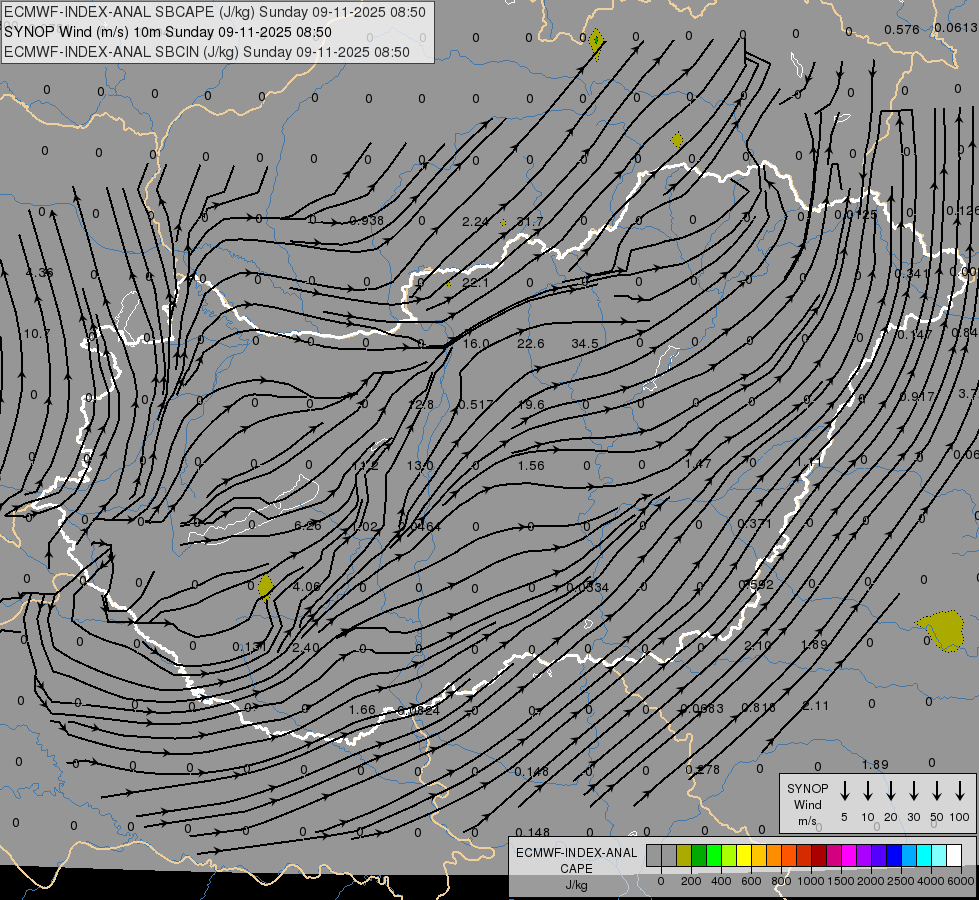Image resolution: width=979 pixels, height=900 pixels.
Task: Click the map value 0.0534
Action: pyautogui.click(x=588, y=587)
